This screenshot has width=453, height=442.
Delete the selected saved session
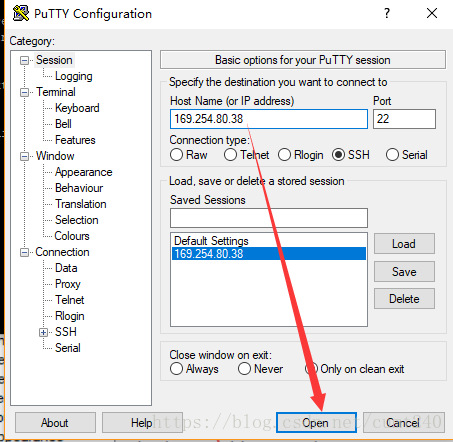pyautogui.click(x=404, y=299)
